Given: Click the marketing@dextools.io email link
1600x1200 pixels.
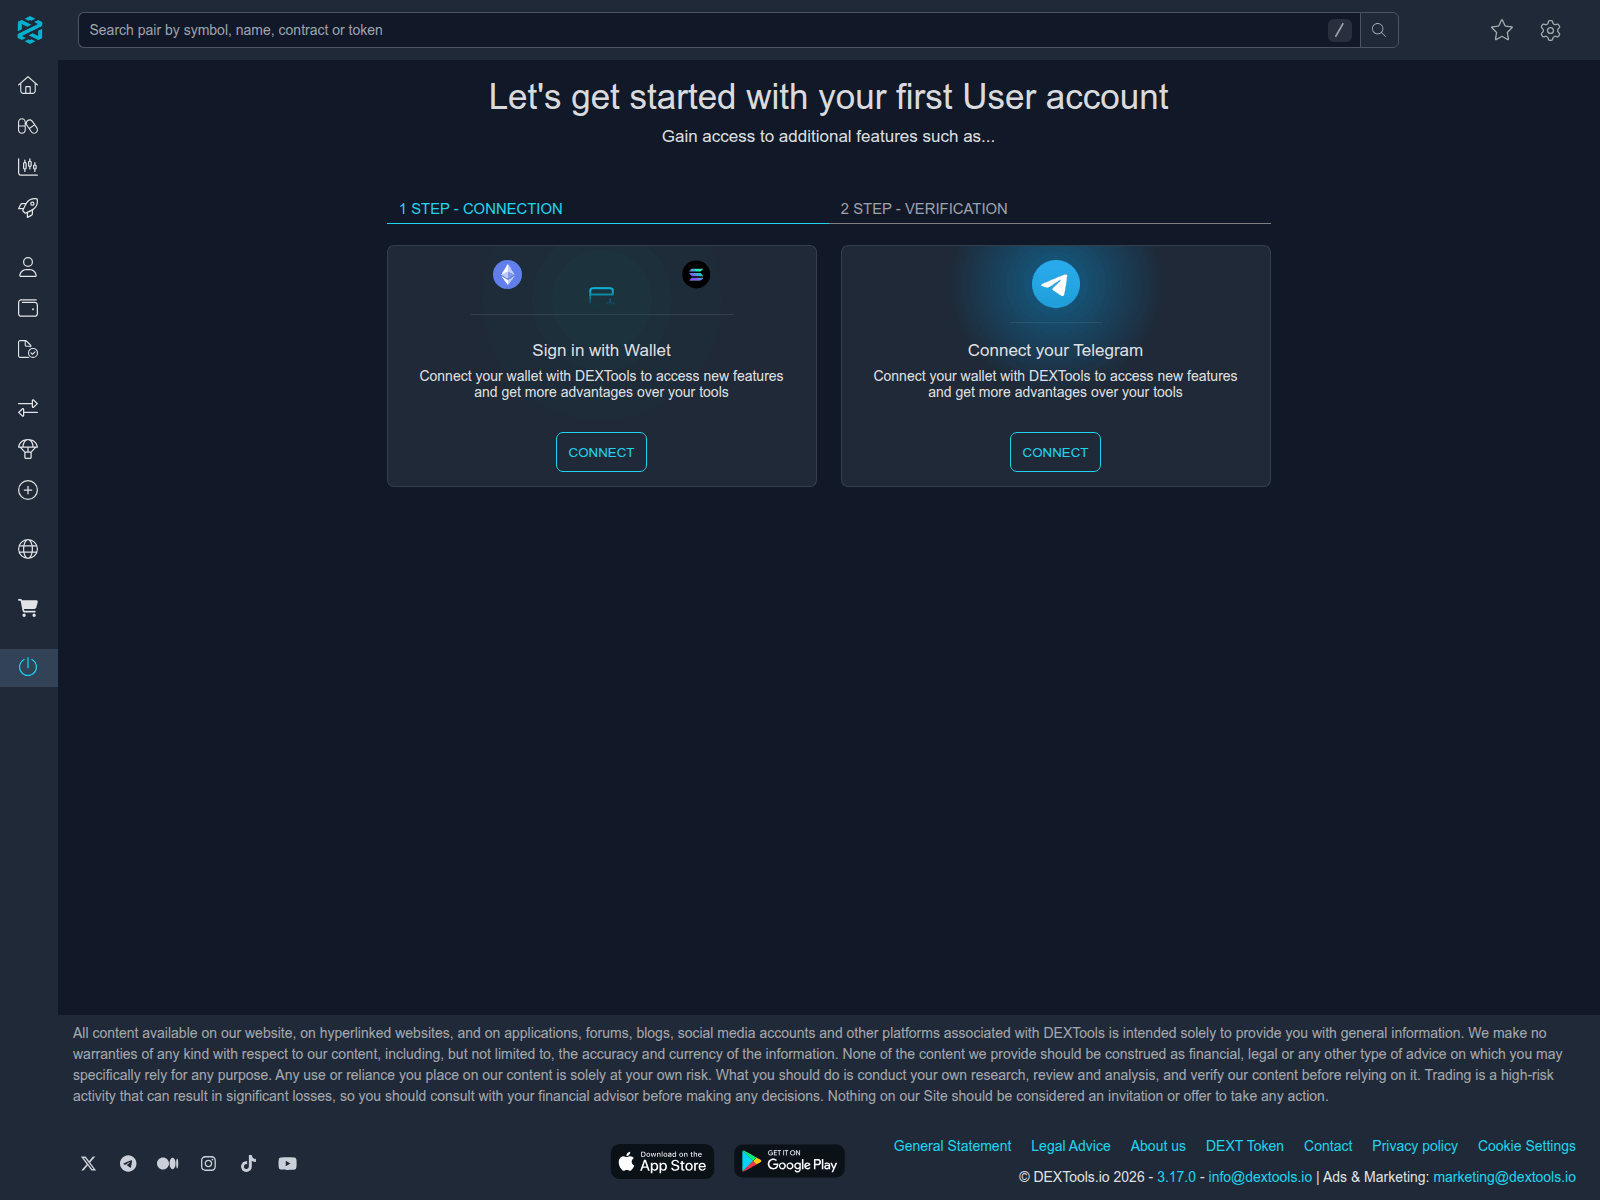Looking at the screenshot, I should (1504, 1177).
